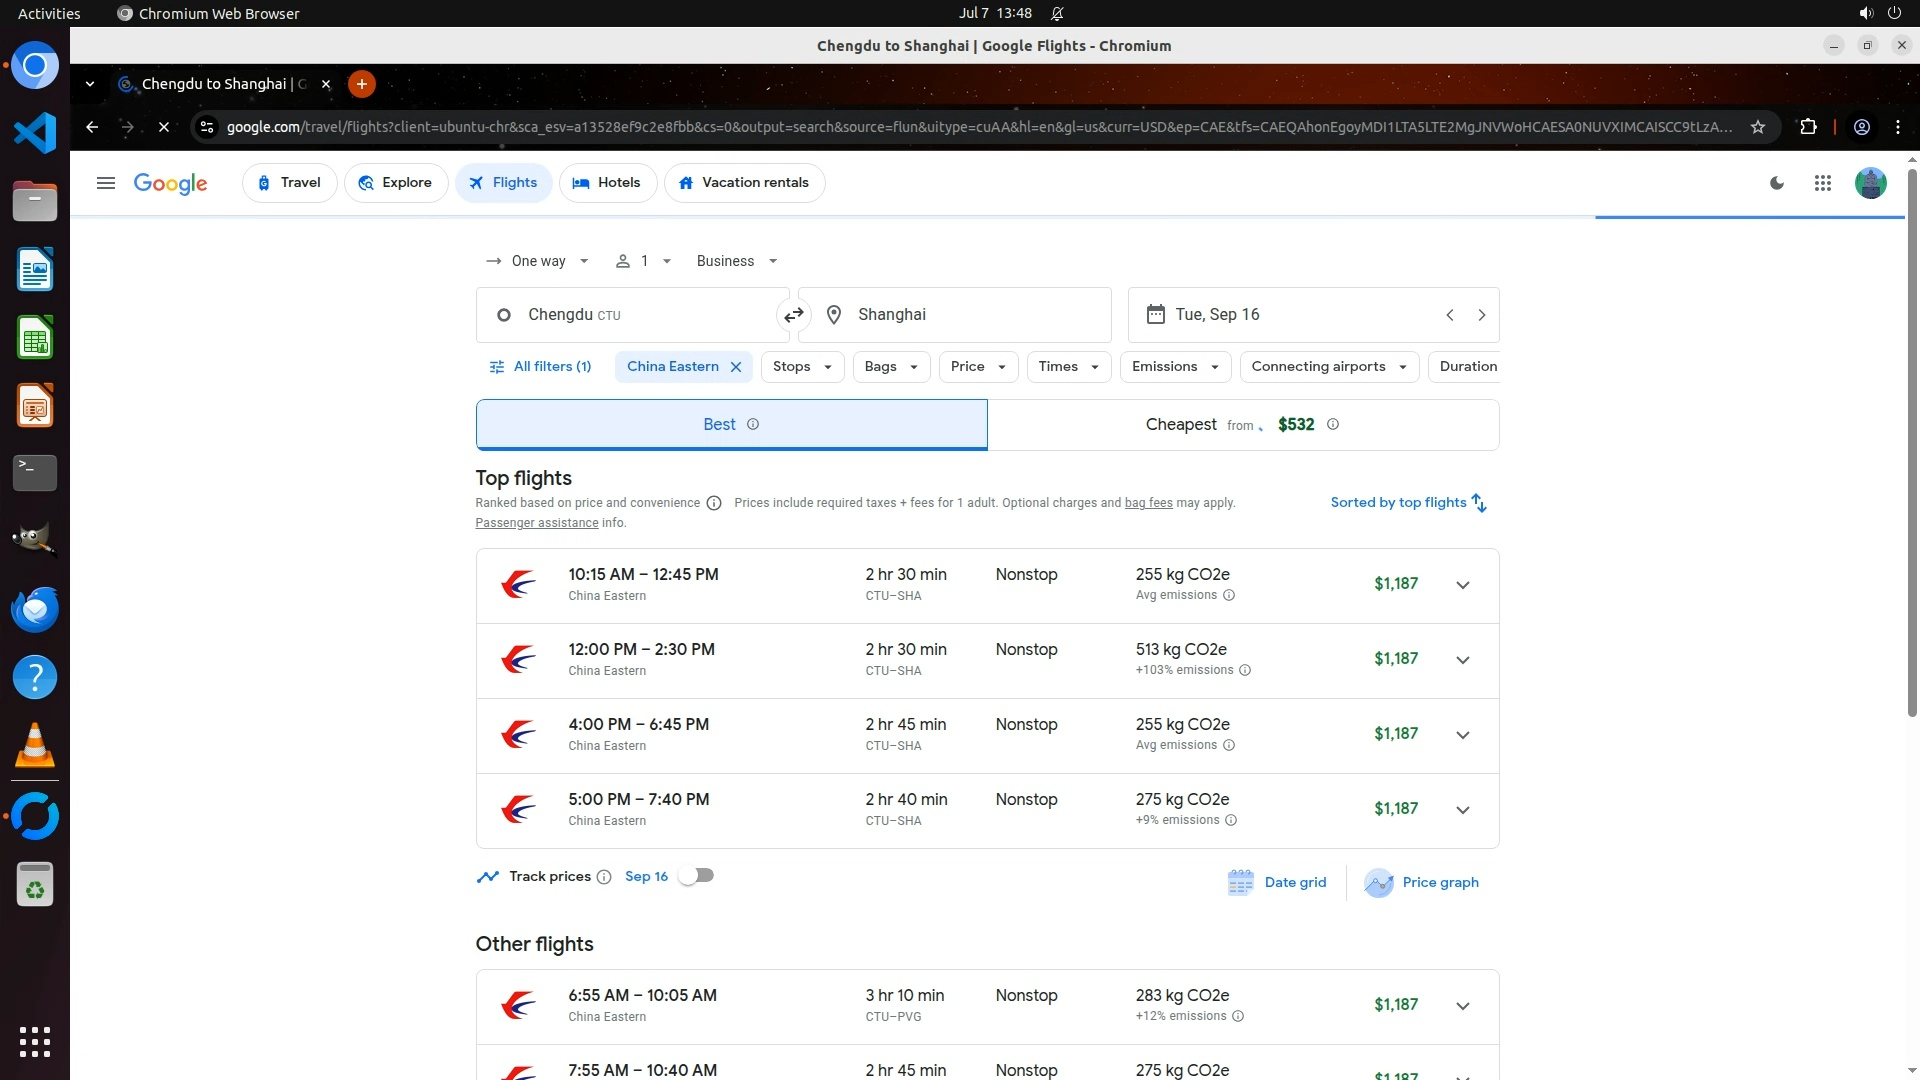
Task: Swap origin and destination airports
Action: tap(793, 315)
